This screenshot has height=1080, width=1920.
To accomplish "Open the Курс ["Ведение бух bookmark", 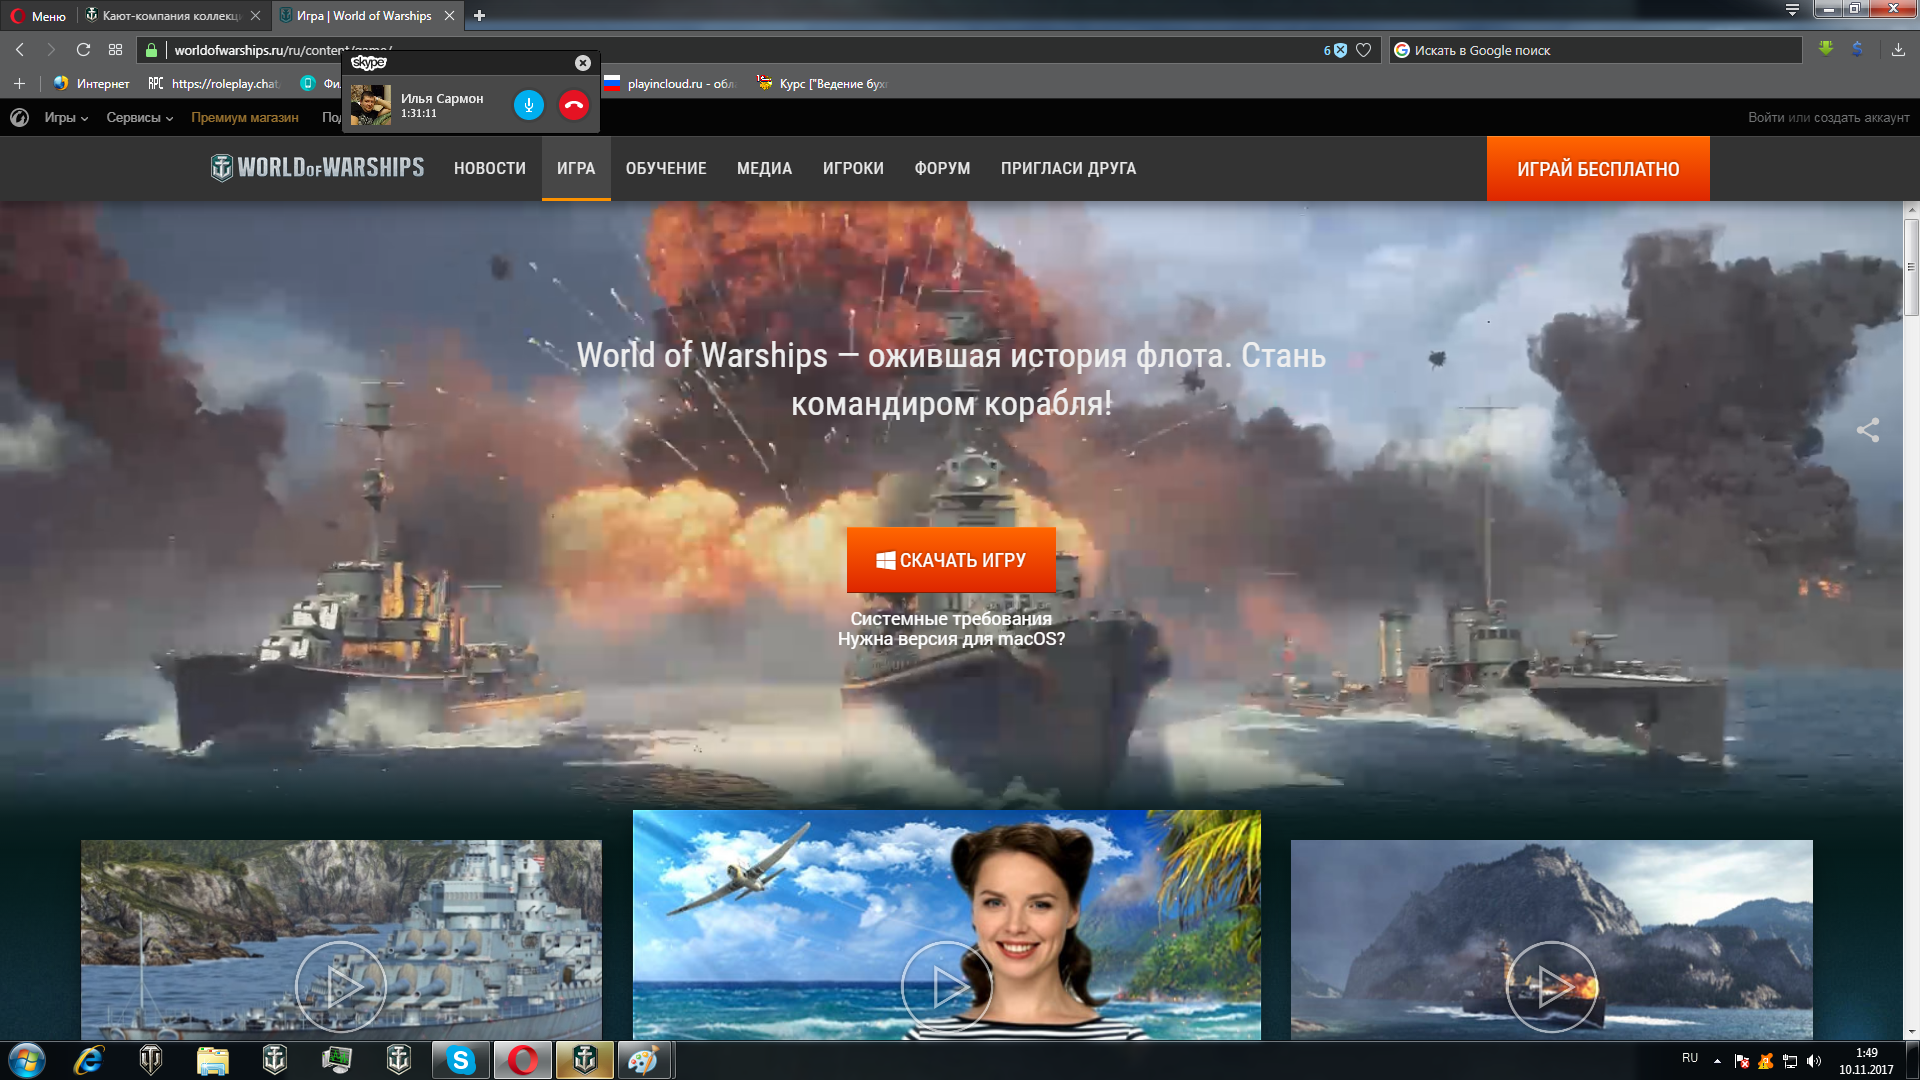I will pos(822,84).
